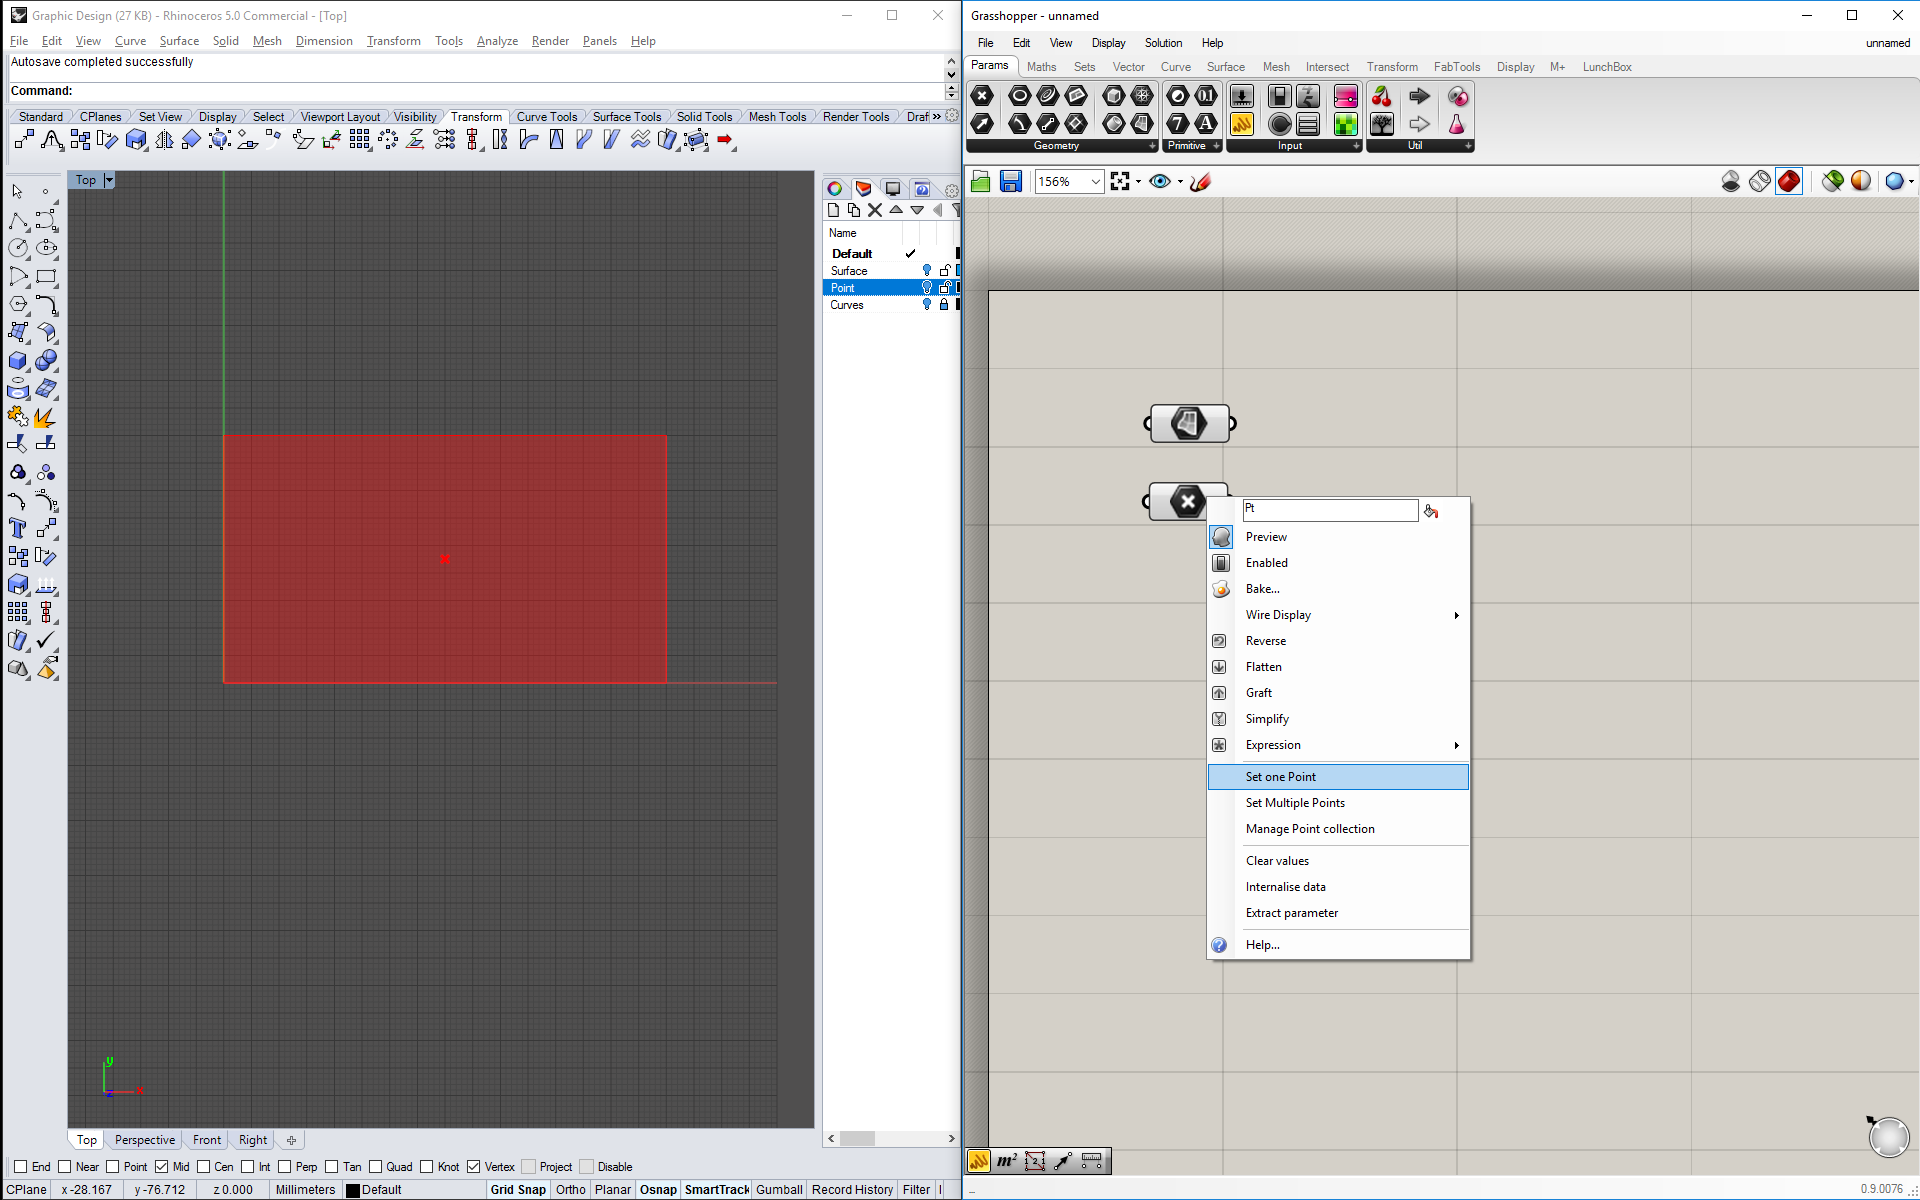
Task: Toggle visibility bulb of Surface layer
Action: 927,271
